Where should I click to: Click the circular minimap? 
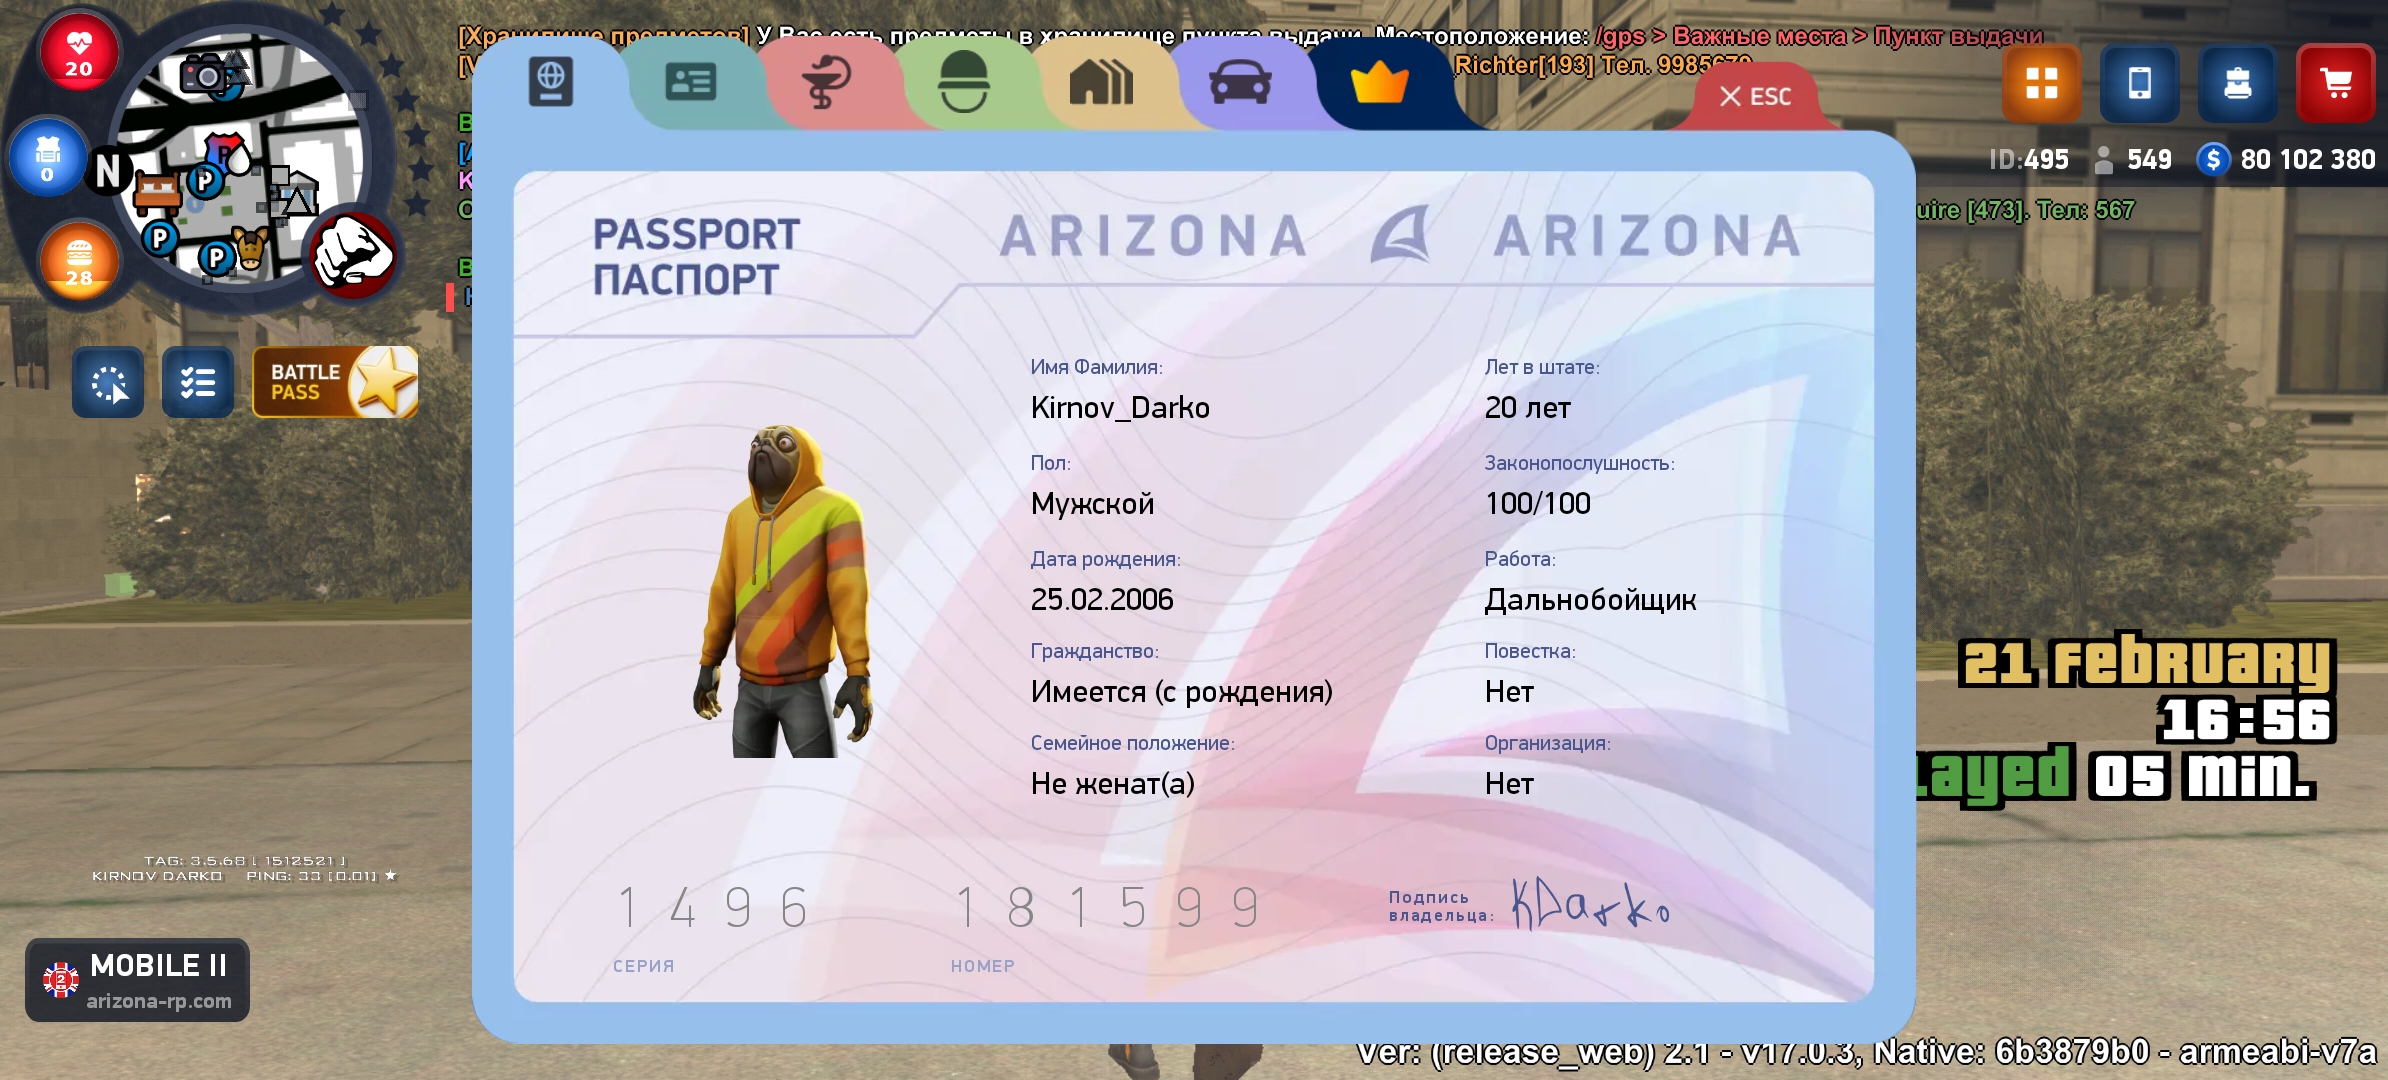(238, 155)
